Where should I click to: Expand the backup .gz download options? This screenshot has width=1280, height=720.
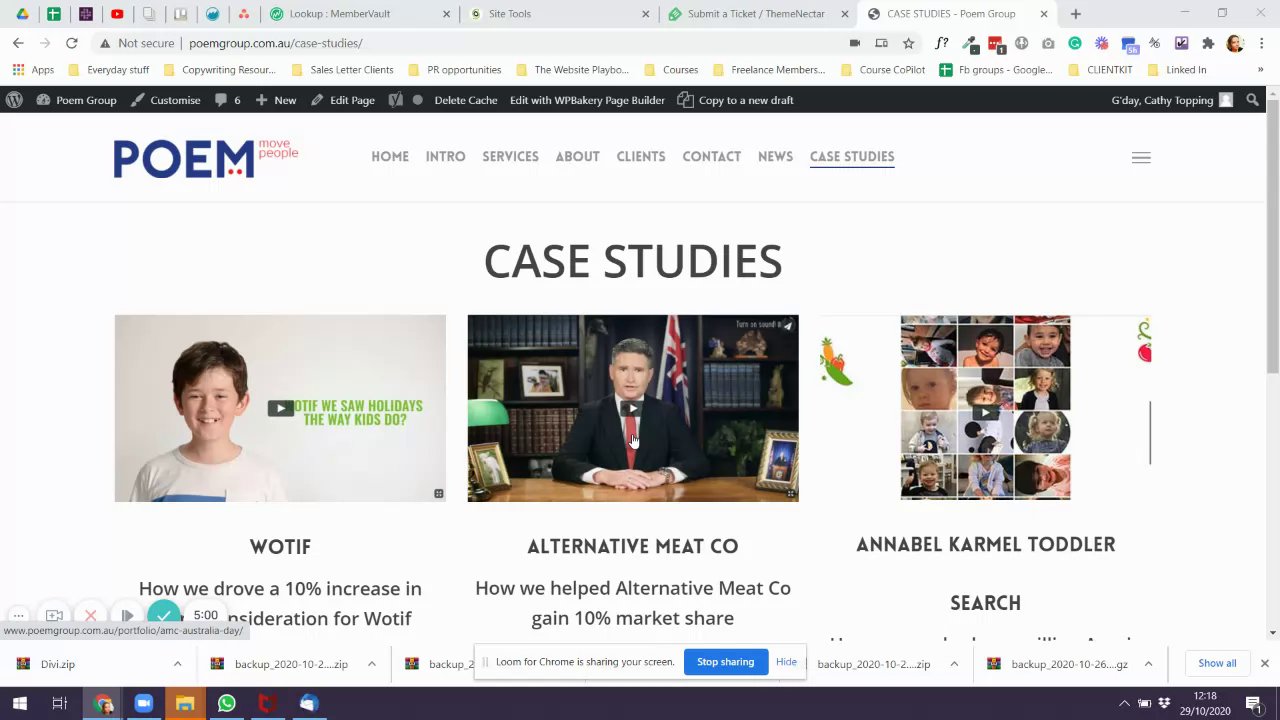pos(1148,664)
